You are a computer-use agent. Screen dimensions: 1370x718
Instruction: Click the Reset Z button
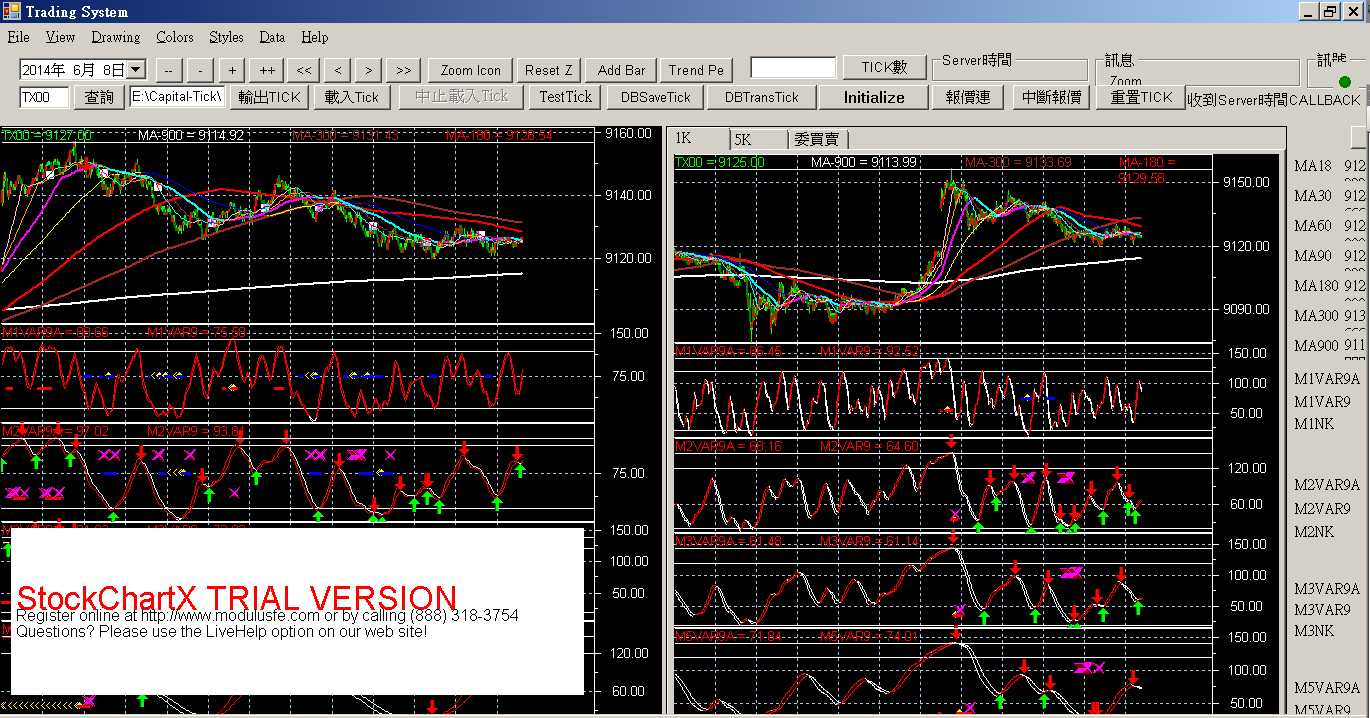pos(549,70)
